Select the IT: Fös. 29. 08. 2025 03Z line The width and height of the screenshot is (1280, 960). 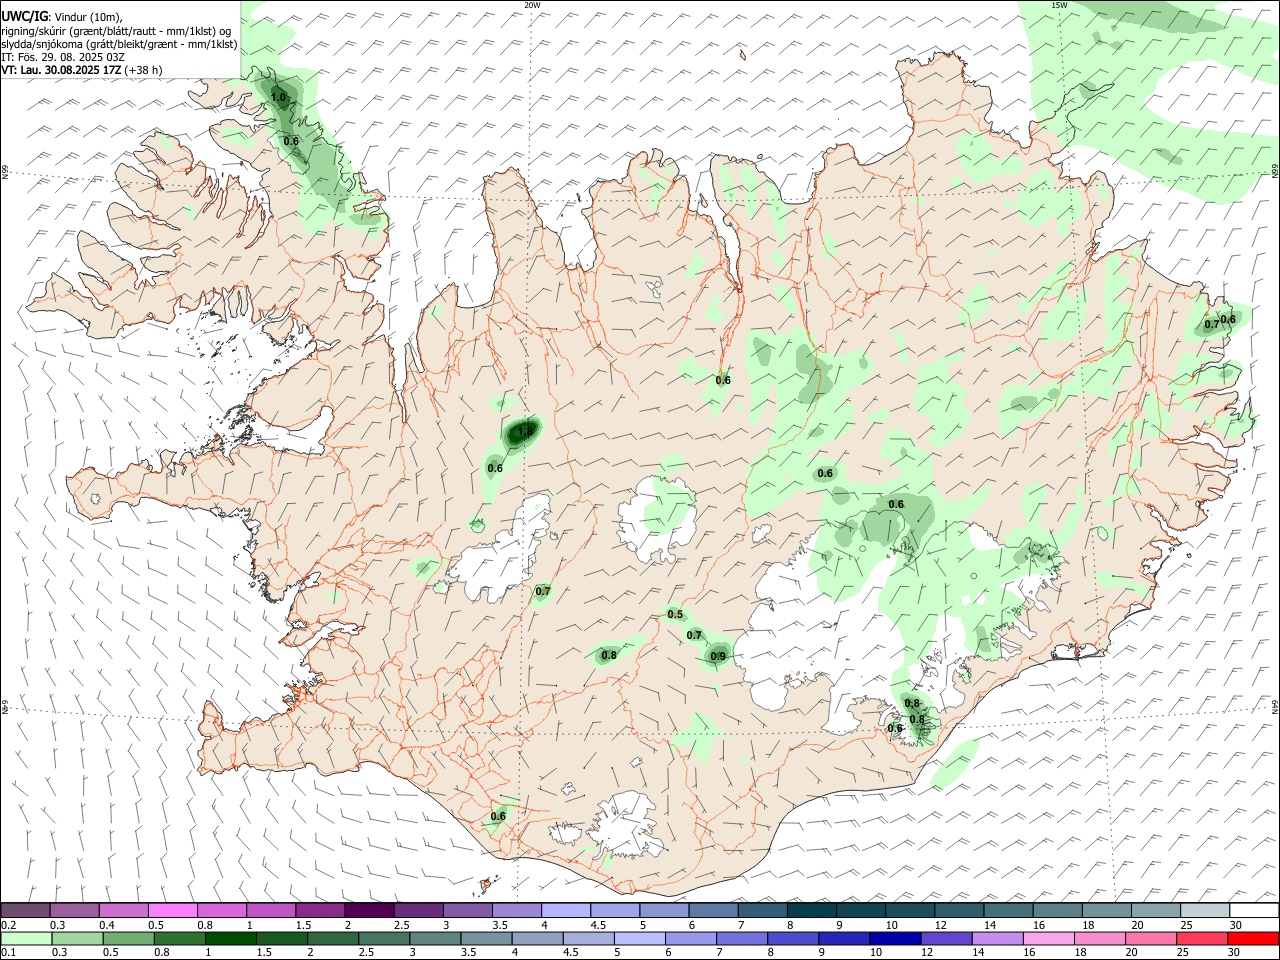(x=63, y=57)
